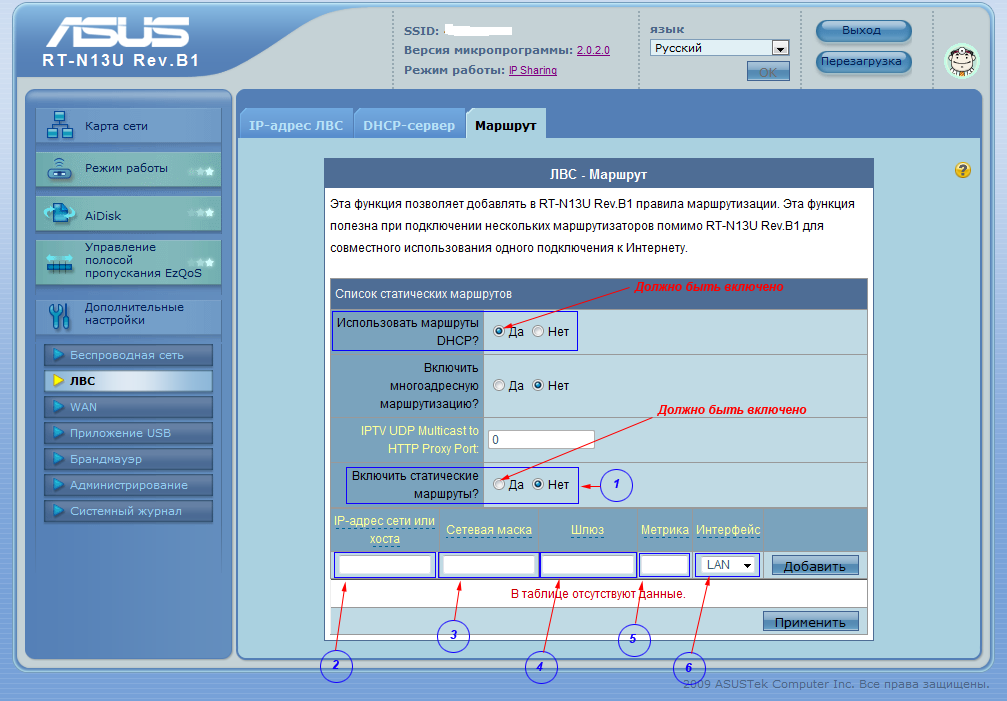Click the OK language button

pyautogui.click(x=768, y=71)
